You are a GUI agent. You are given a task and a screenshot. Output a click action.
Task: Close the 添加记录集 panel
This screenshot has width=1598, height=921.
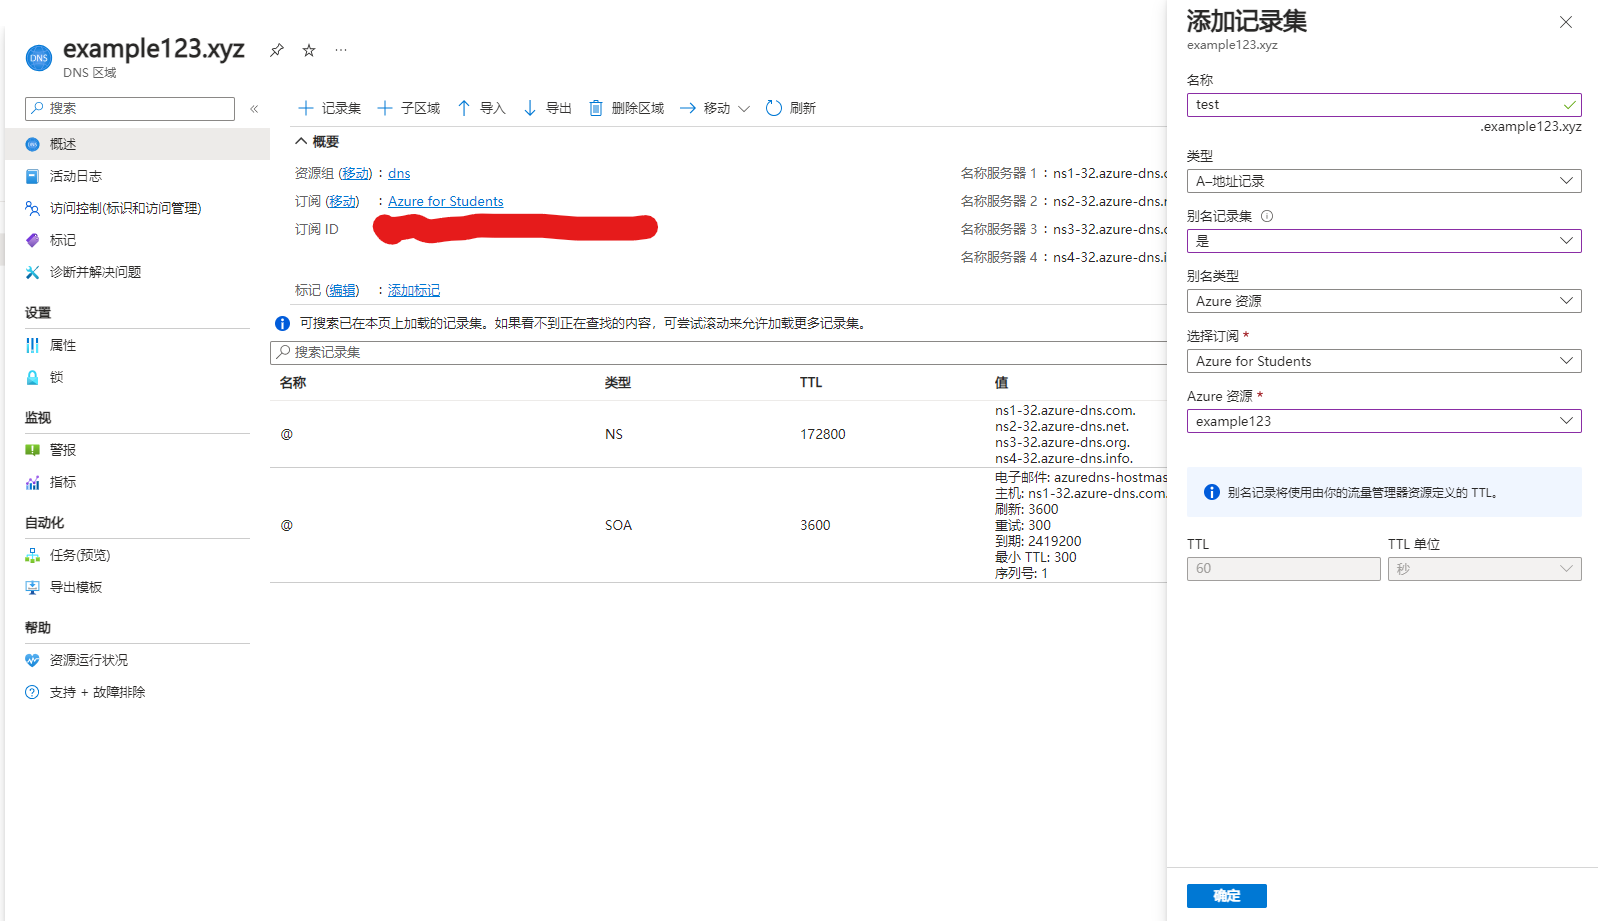[x=1565, y=22]
